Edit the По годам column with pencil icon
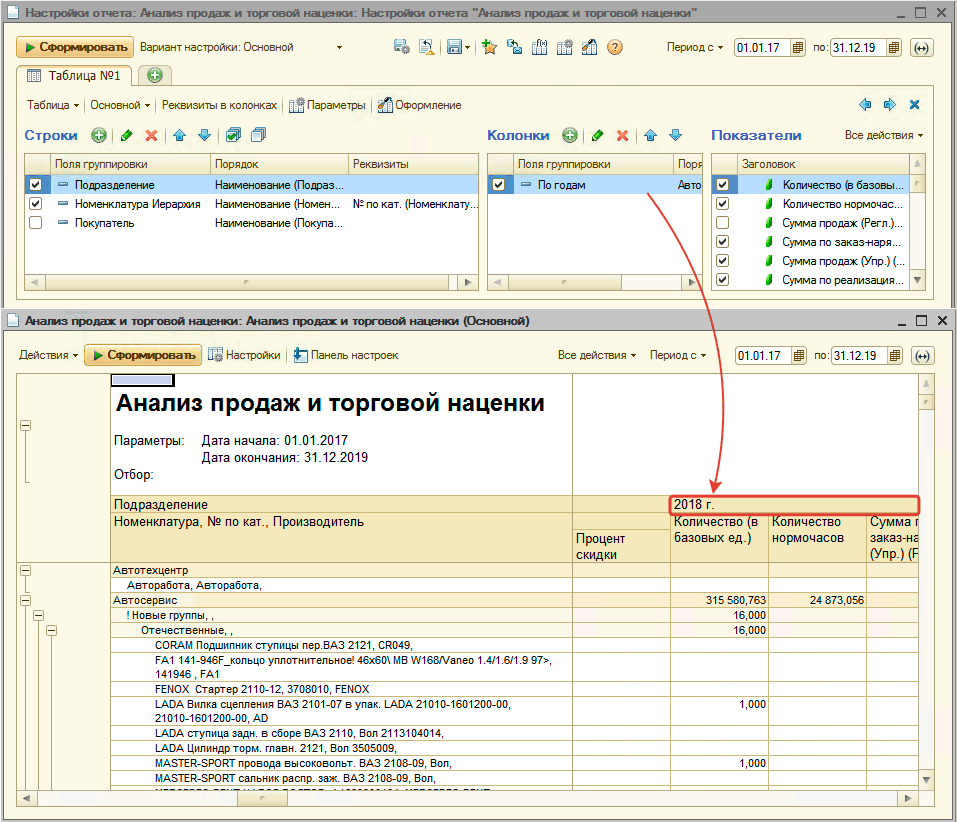Viewport: 957px width, 822px height. [596, 137]
